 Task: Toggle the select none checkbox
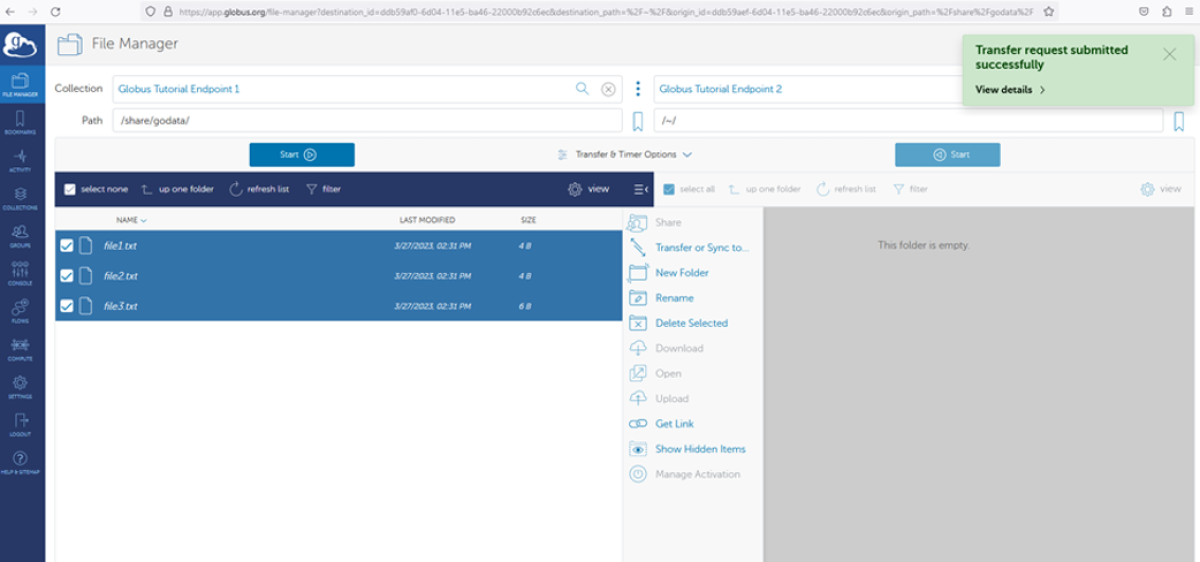[70, 189]
